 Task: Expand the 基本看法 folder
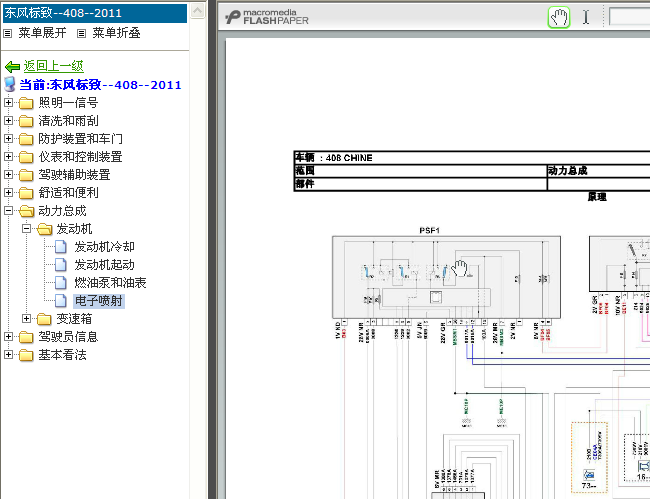point(8,354)
